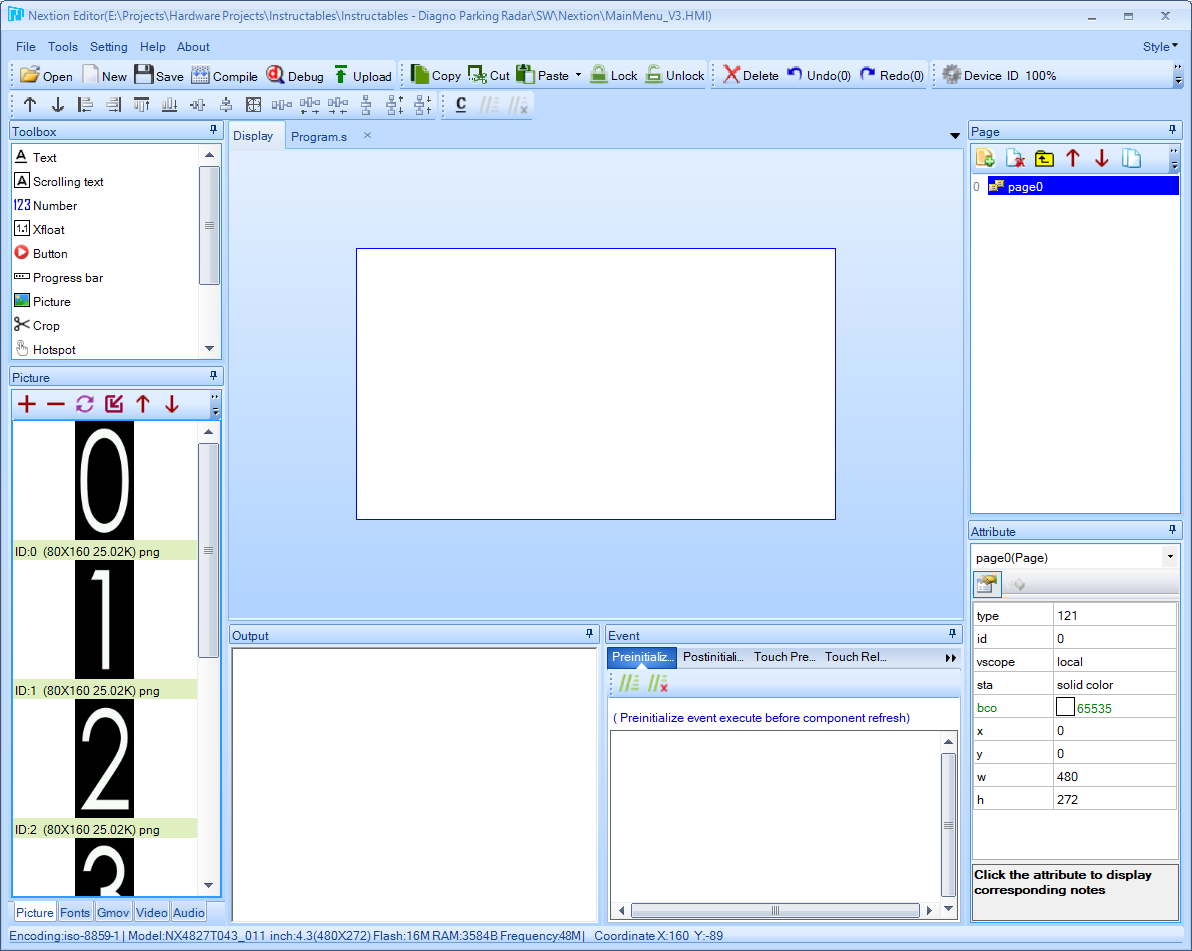Toggle the pin on the Toolbox panel
The height and width of the screenshot is (951, 1192).
(x=214, y=130)
